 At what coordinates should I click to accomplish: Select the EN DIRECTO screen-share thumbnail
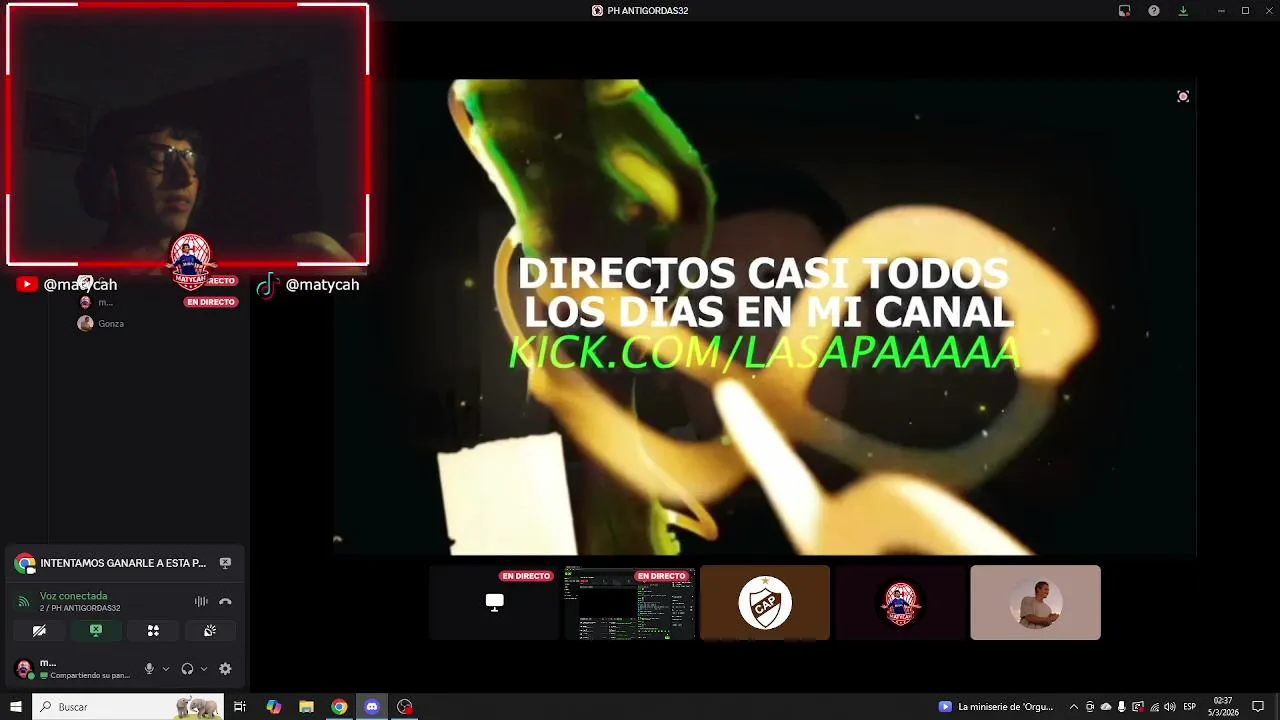629,602
